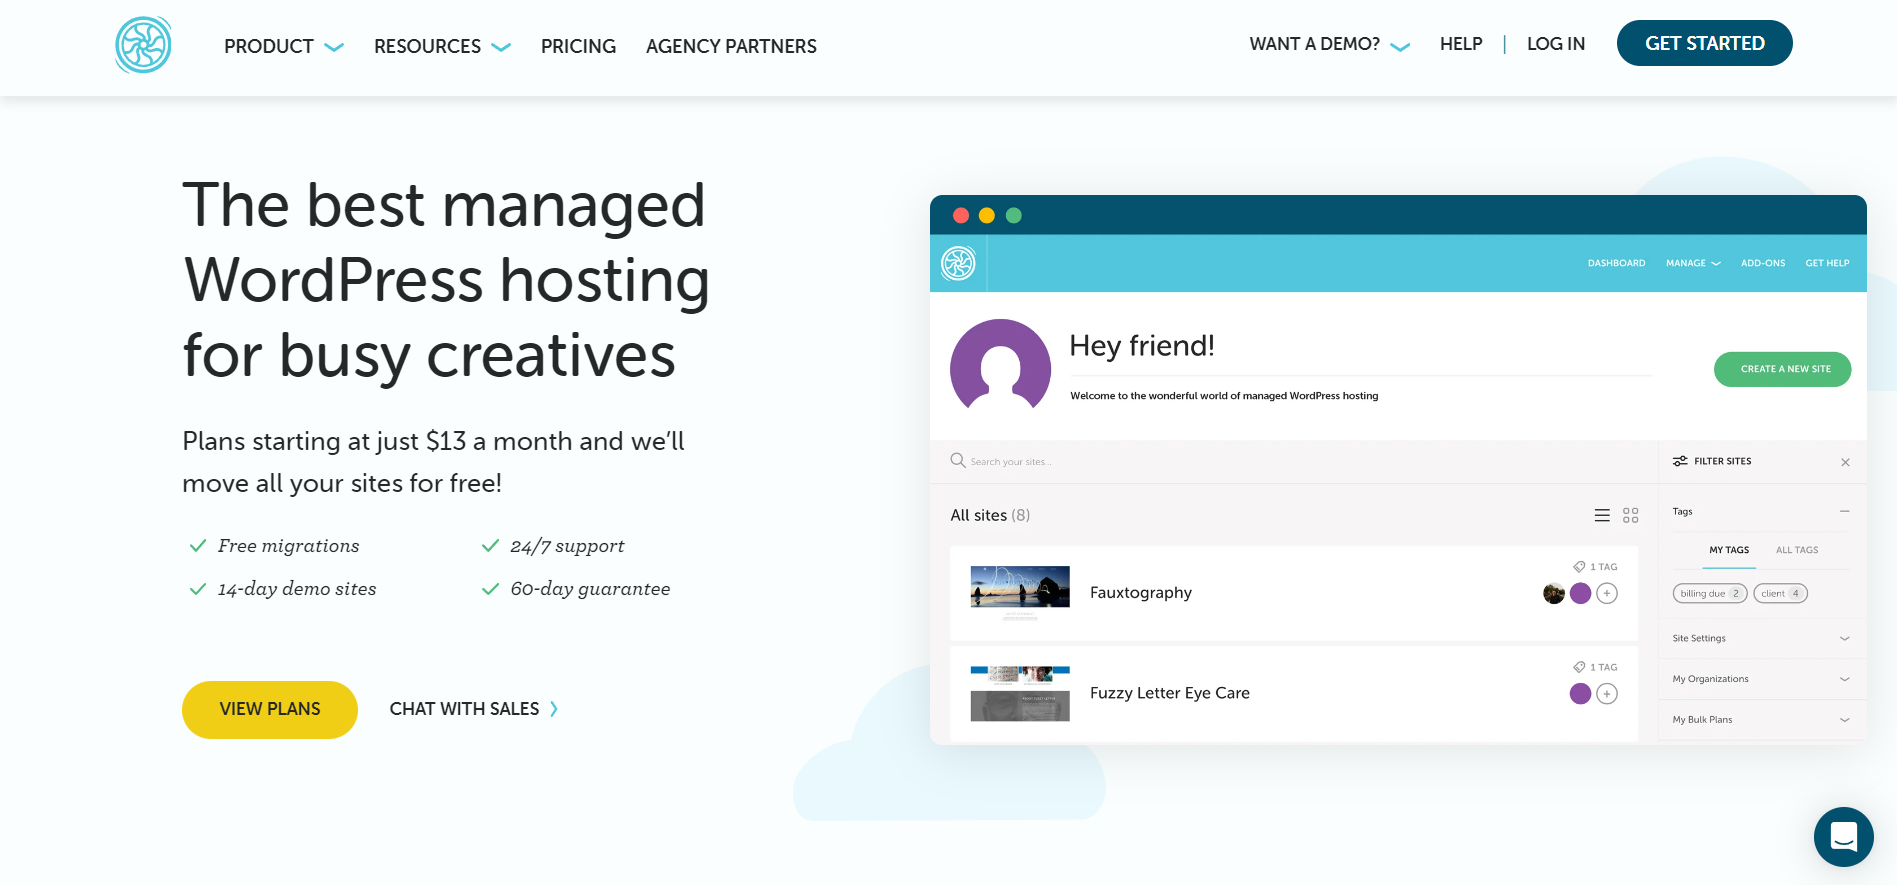This screenshot has height=885, width=1897.
Task: Click the Filter Sites sliders icon
Action: pos(1680,461)
